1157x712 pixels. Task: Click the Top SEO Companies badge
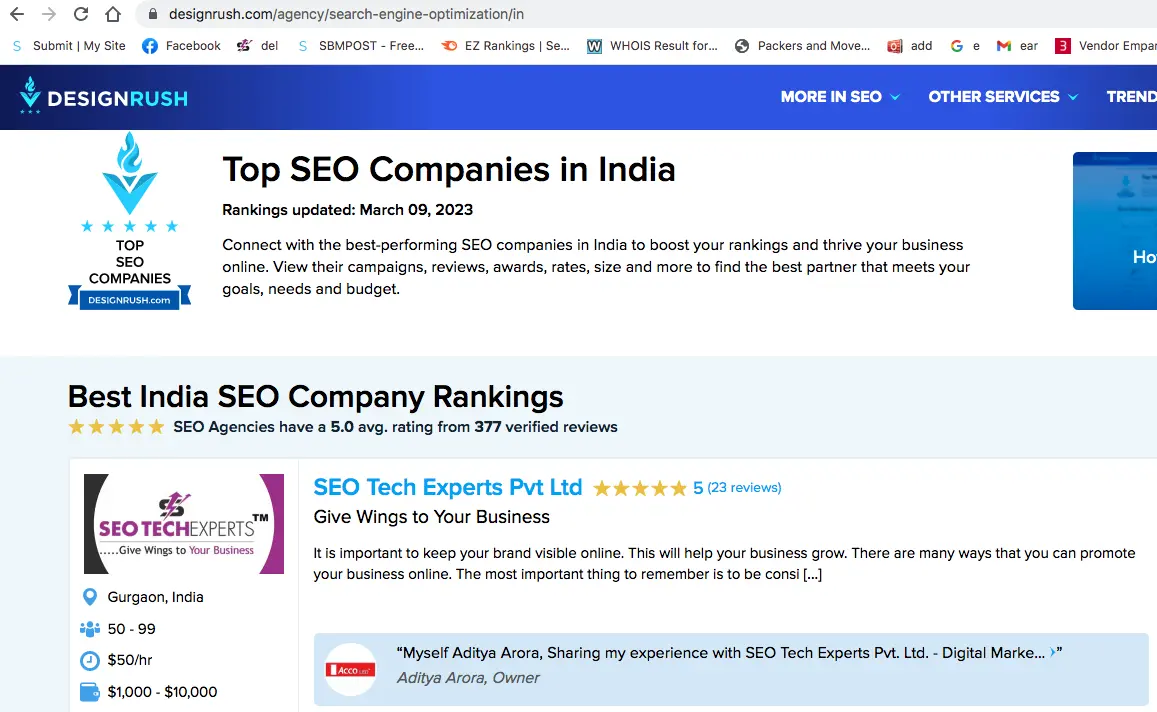[x=129, y=220]
